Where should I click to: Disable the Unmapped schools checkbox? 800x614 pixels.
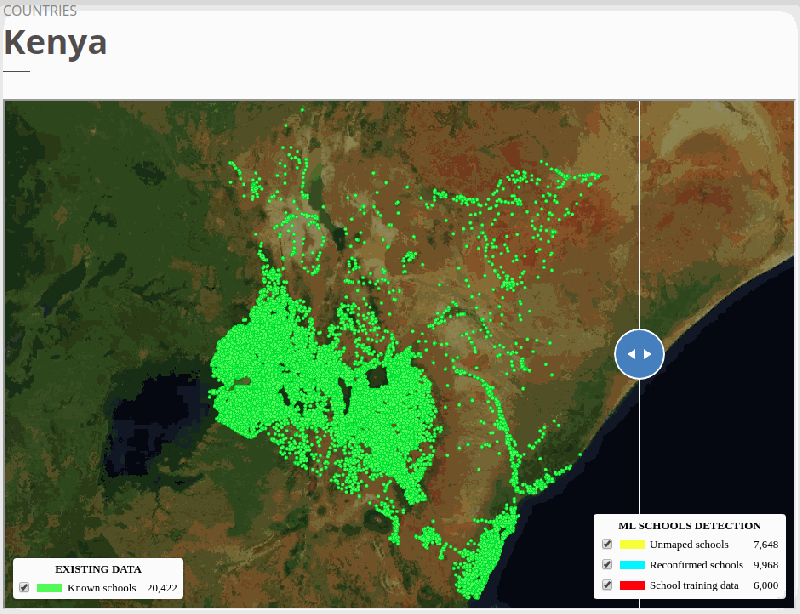[x=605, y=543]
